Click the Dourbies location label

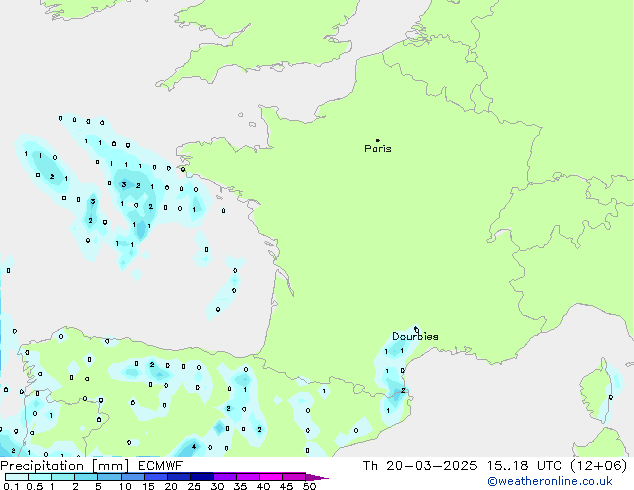415,336
